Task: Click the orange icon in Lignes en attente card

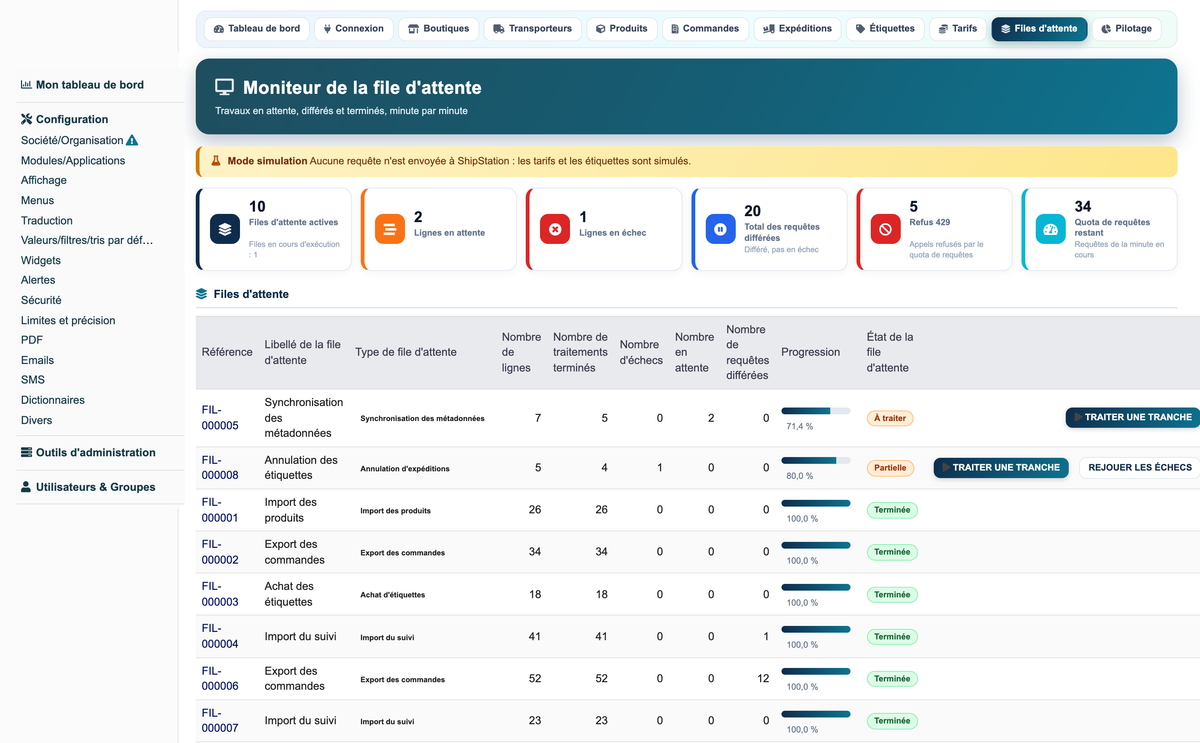Action: [390, 229]
